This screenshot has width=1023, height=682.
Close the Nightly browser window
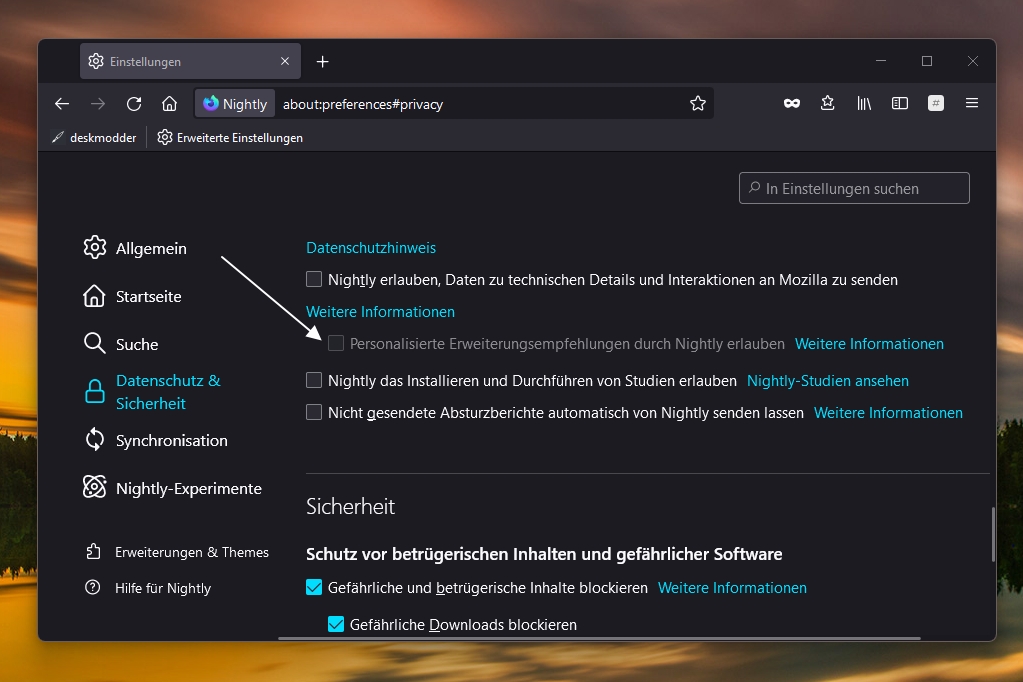(973, 61)
